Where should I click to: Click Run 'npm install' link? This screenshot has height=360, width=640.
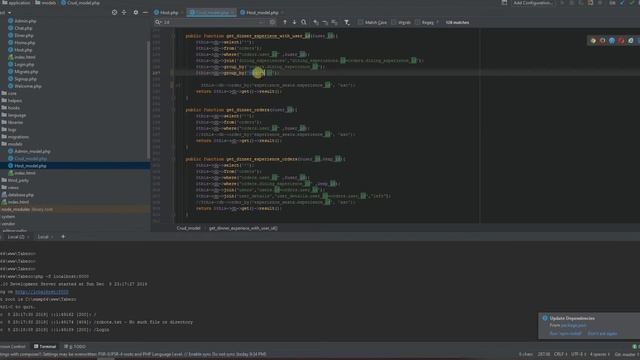coord(565,333)
